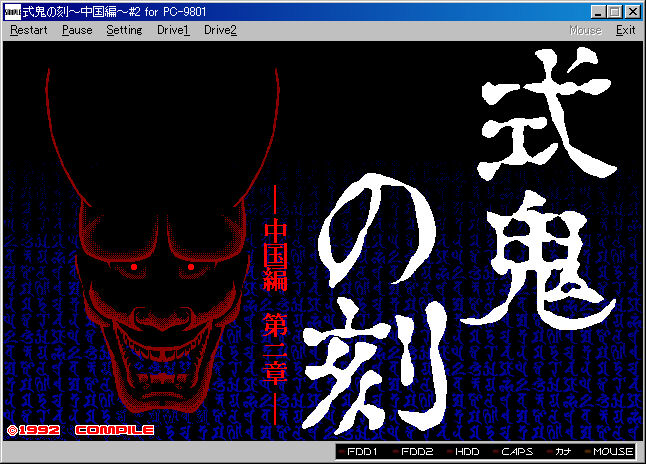
Task: Click the CAPS lock indicator
Action: (513, 452)
